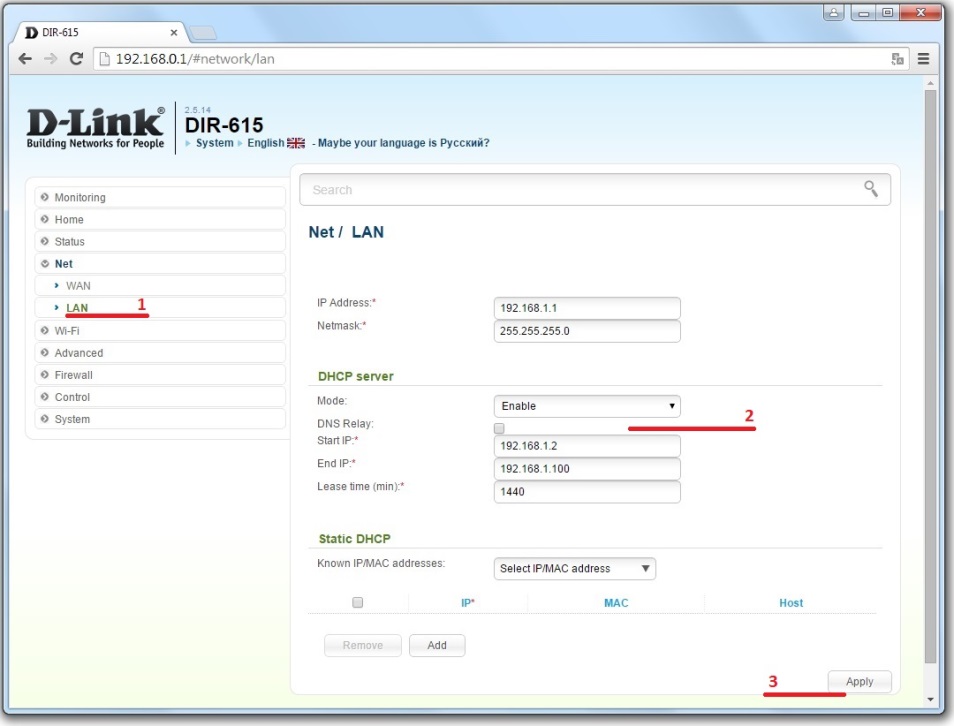Click the firmware version 2.5.14 text

[198, 110]
